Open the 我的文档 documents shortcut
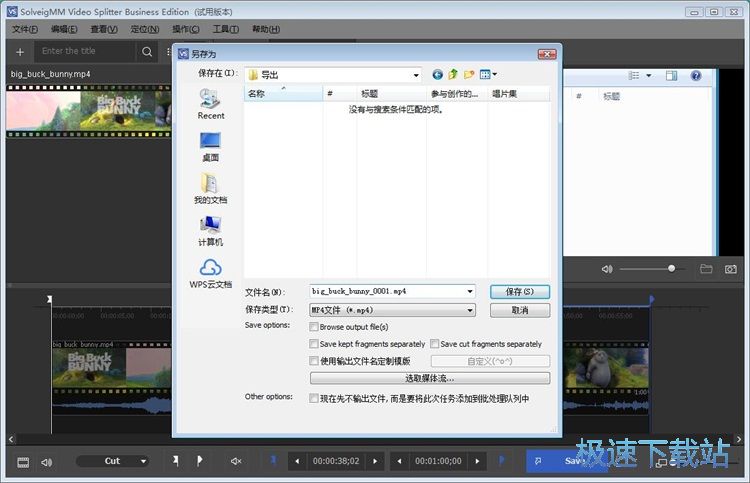750x483 pixels. coord(210,188)
